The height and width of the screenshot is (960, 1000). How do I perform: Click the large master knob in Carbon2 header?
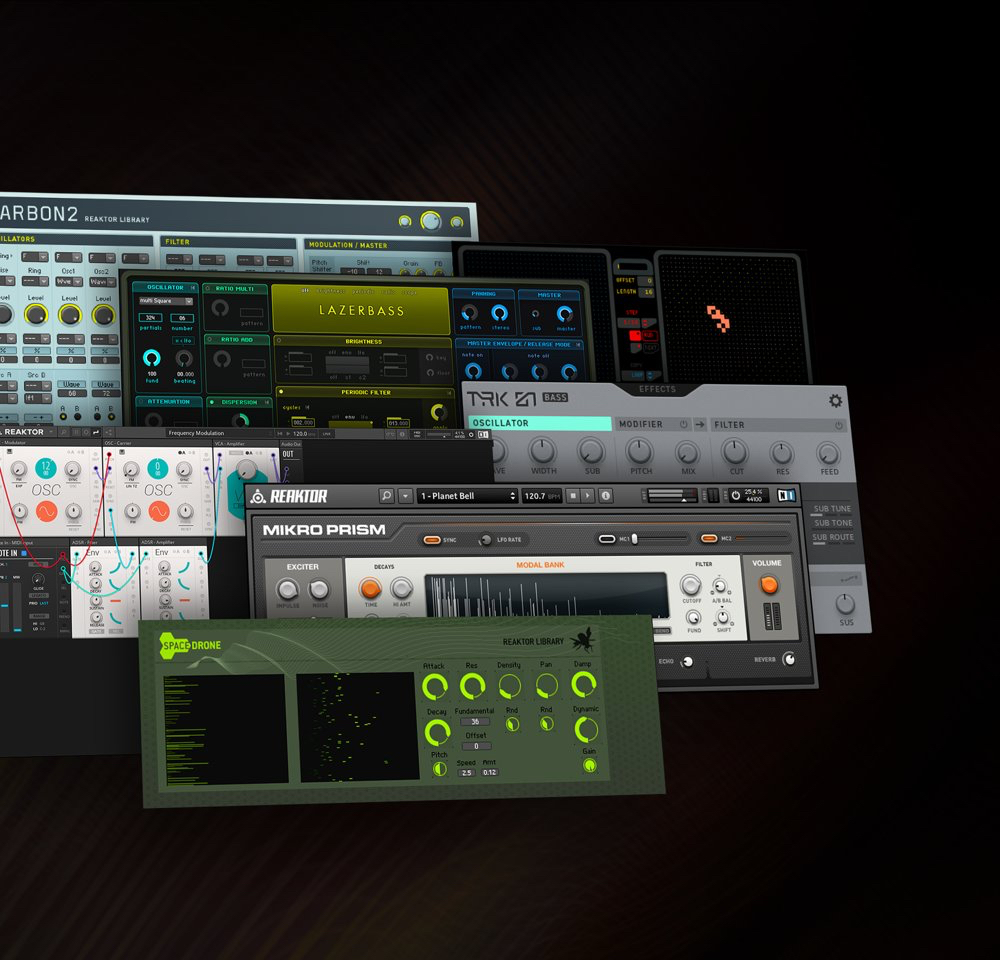coord(431,221)
